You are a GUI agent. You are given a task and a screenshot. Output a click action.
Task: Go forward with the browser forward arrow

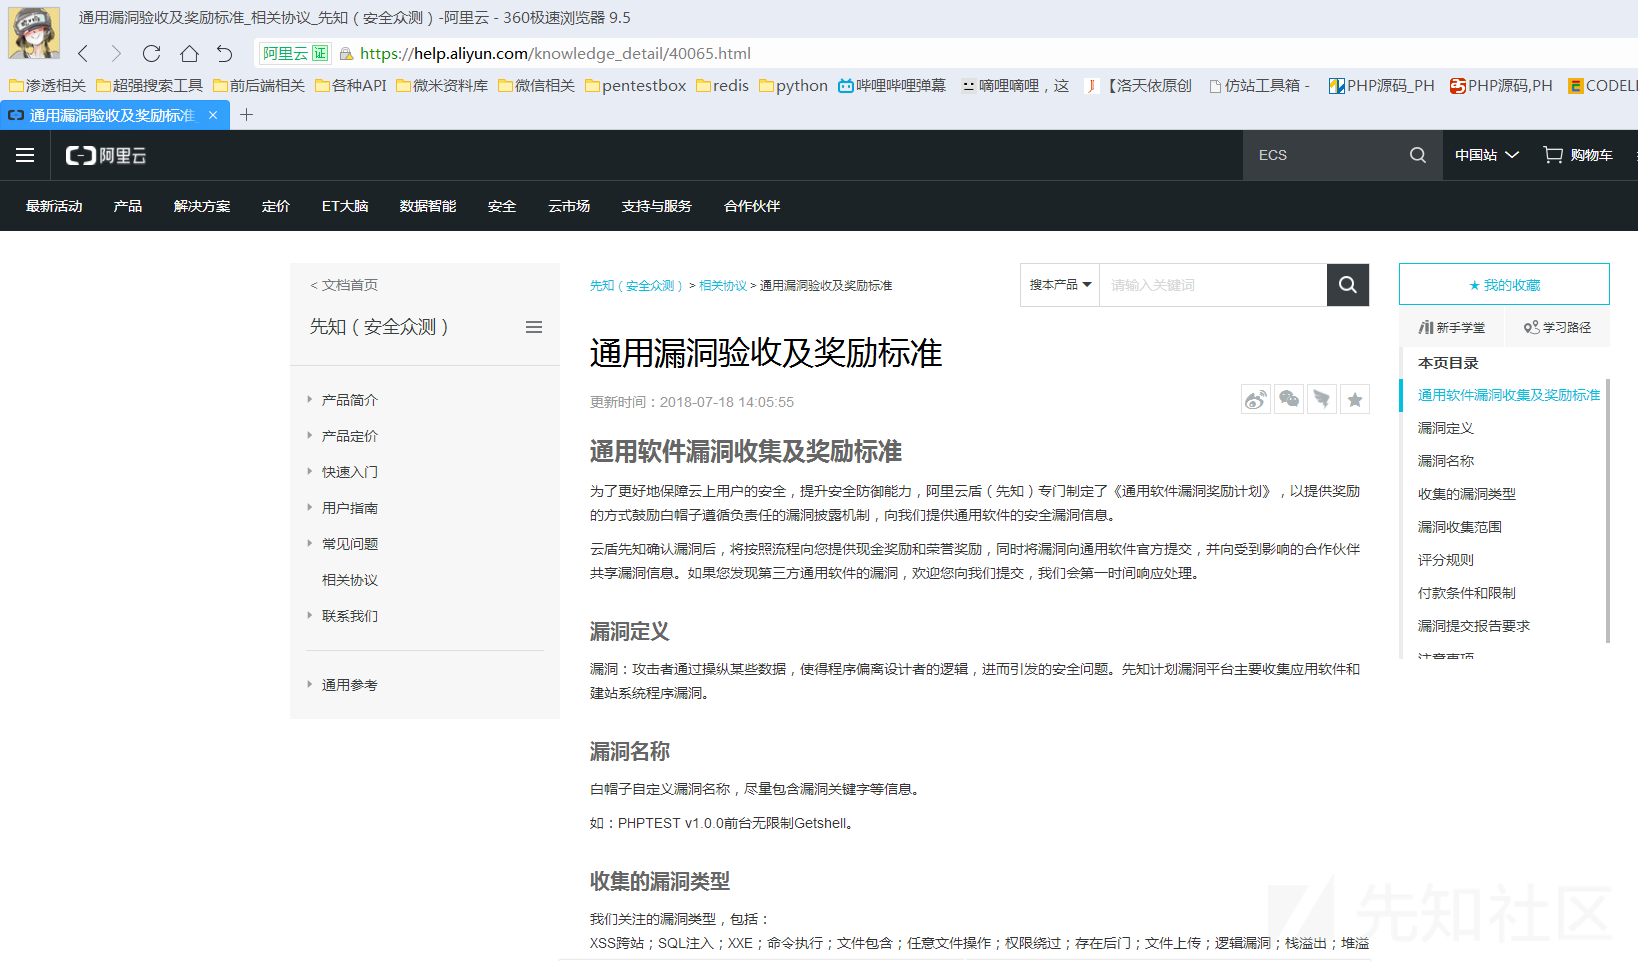click(116, 54)
